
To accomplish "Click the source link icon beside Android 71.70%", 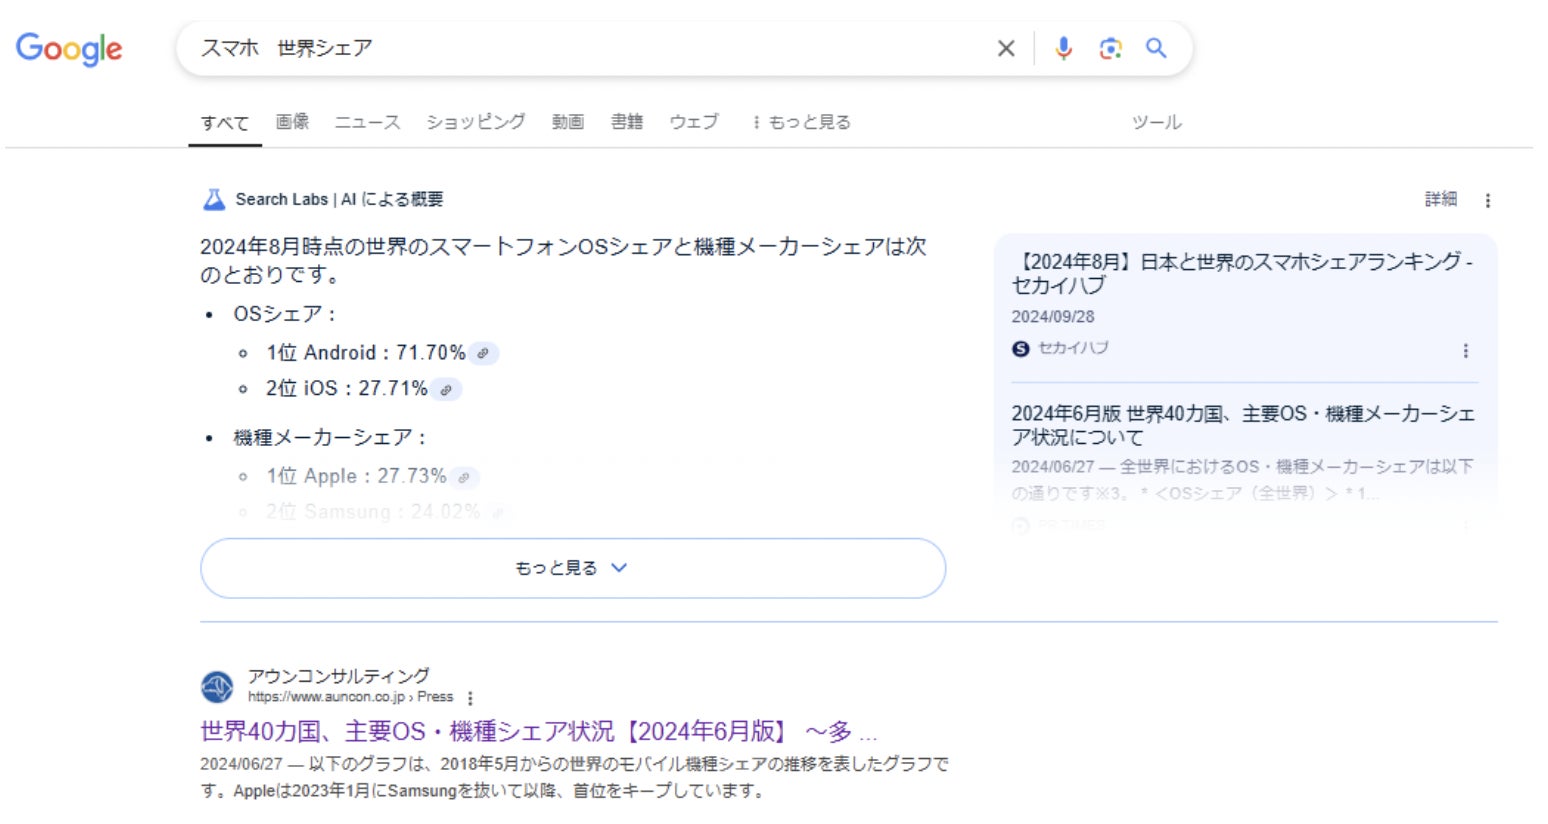I will (x=484, y=353).
